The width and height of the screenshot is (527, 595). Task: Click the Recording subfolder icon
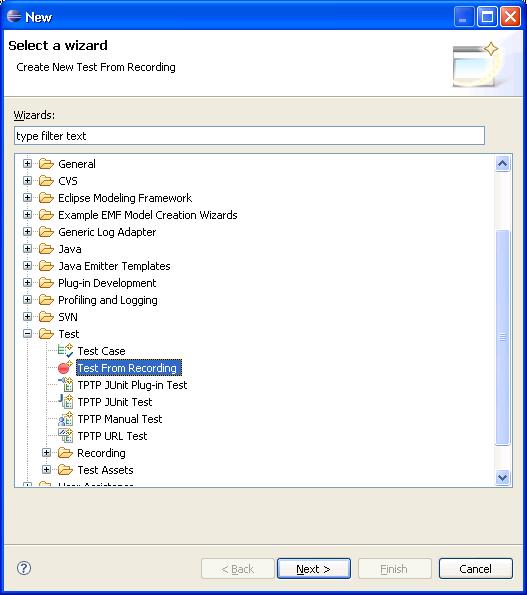pyautogui.click(x=65, y=453)
